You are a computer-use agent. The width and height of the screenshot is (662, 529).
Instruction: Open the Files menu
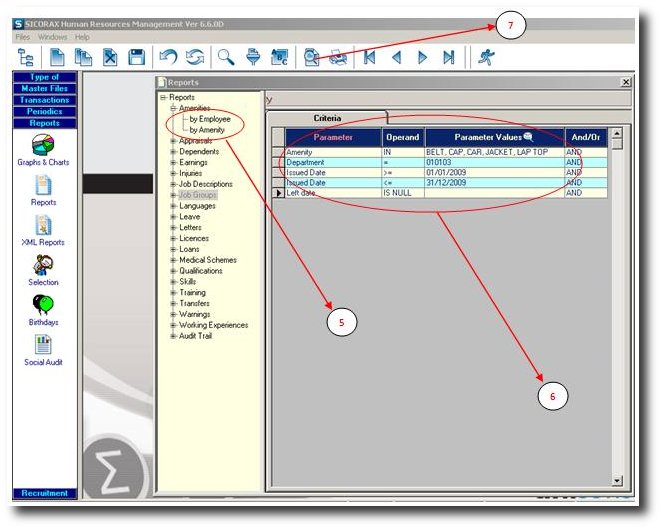pyautogui.click(x=23, y=37)
